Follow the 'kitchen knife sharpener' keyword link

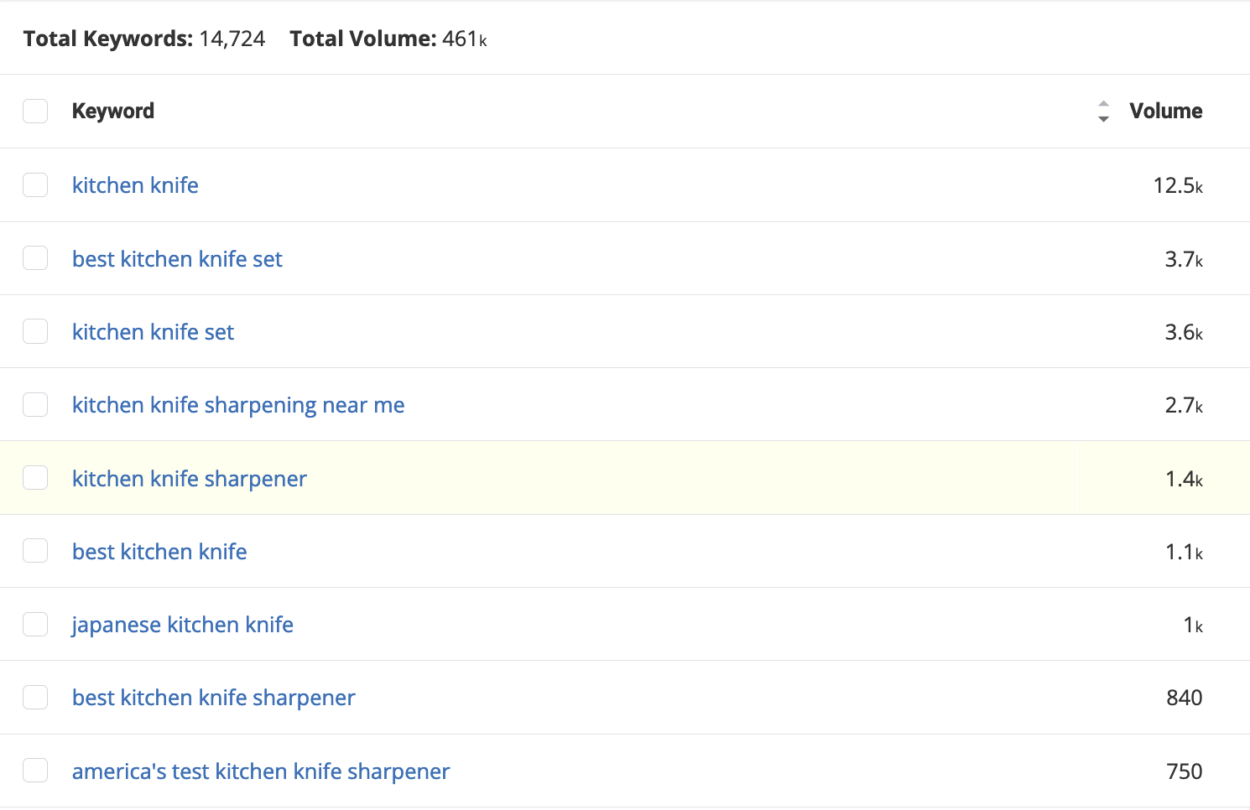[189, 479]
